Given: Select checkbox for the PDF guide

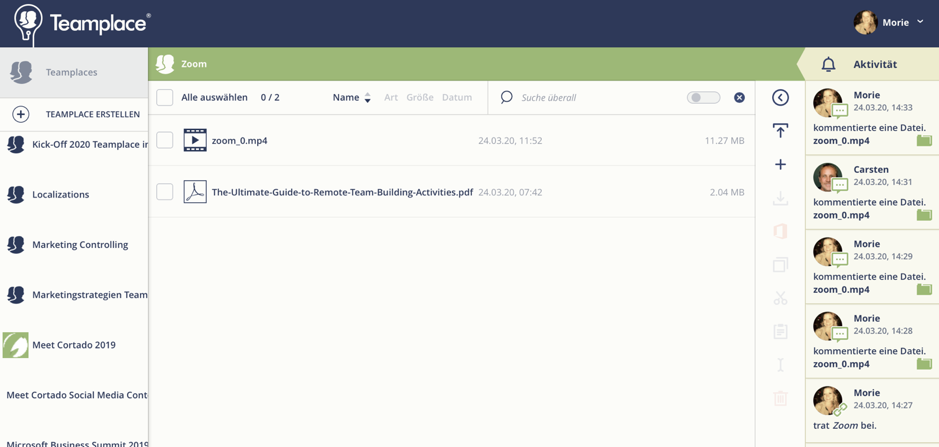Looking at the screenshot, I should 165,192.
